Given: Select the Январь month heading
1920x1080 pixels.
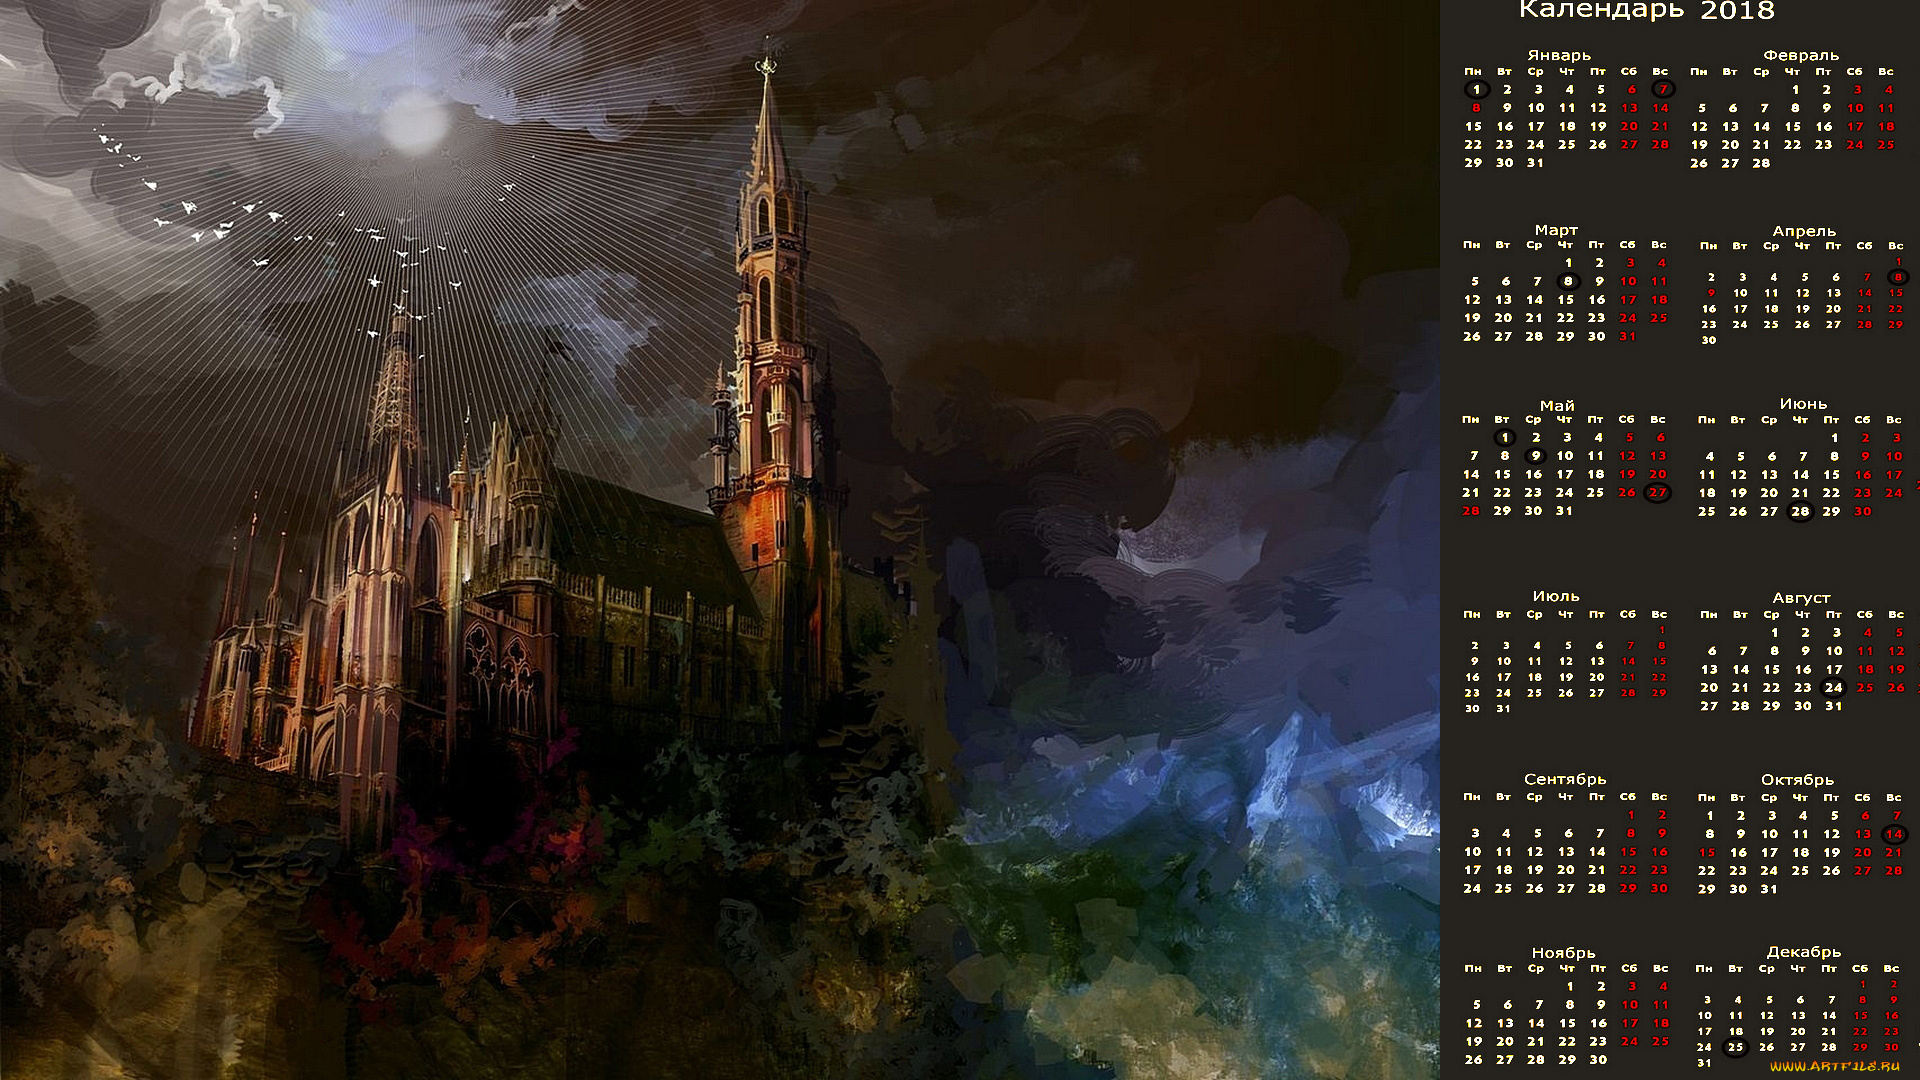Looking at the screenshot, I should 1558,55.
